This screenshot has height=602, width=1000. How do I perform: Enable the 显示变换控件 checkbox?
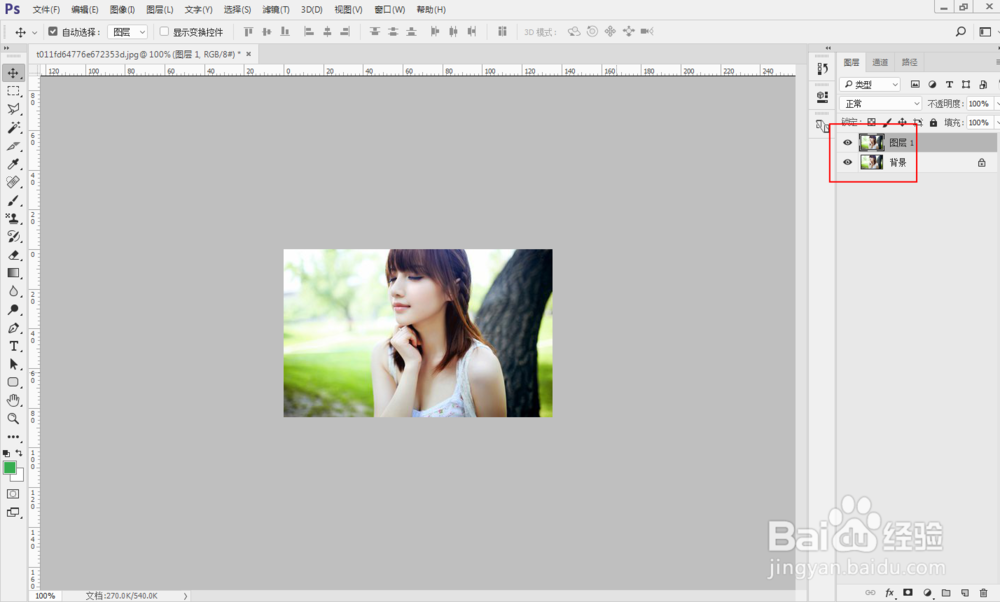click(x=165, y=31)
